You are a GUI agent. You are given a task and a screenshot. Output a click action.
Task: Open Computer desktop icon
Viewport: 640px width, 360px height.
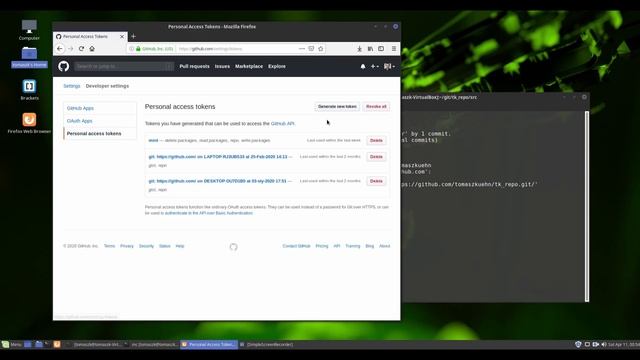29,30
